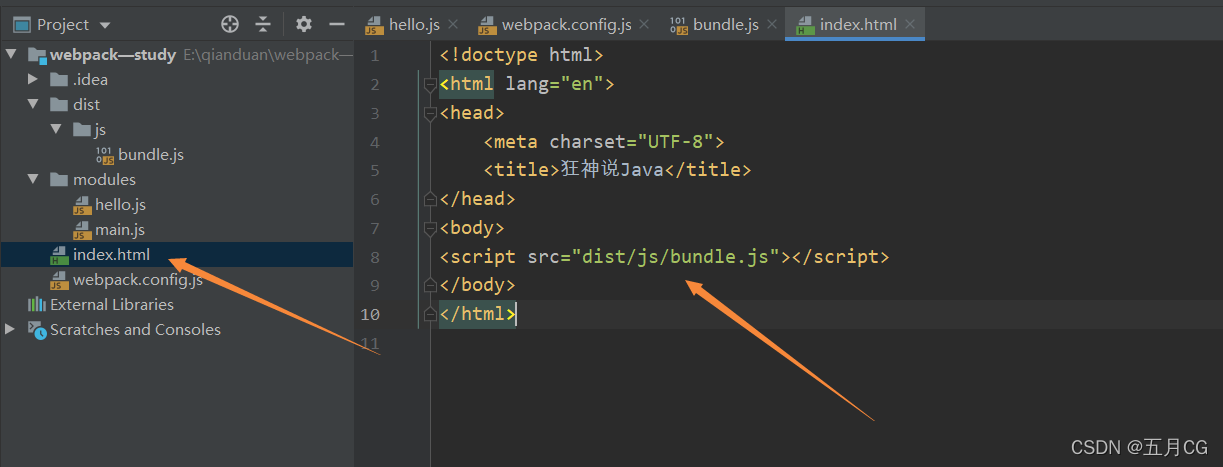Hide the Project panel with minus icon
This screenshot has height=467, width=1223.
337,24
